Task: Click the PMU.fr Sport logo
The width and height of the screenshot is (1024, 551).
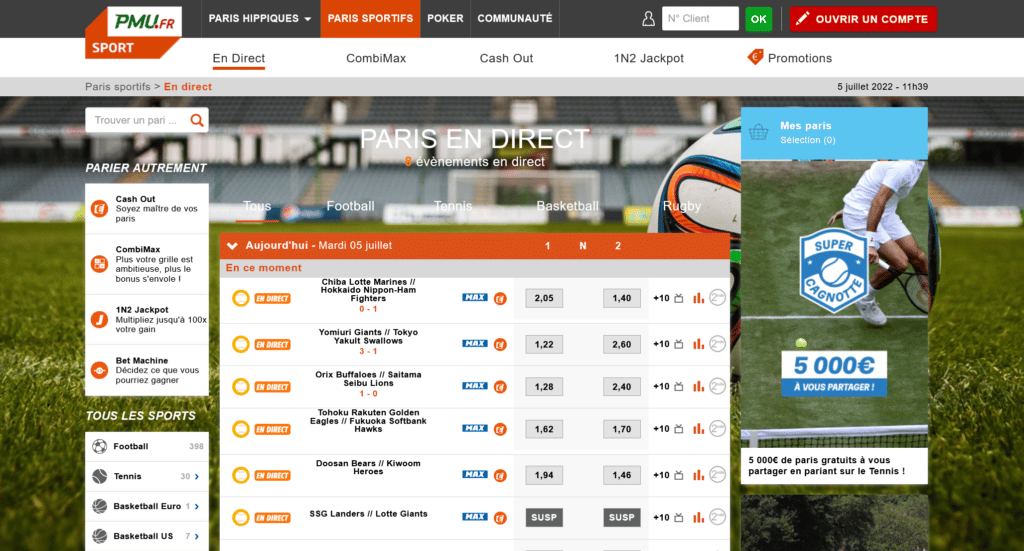Action: (133, 33)
